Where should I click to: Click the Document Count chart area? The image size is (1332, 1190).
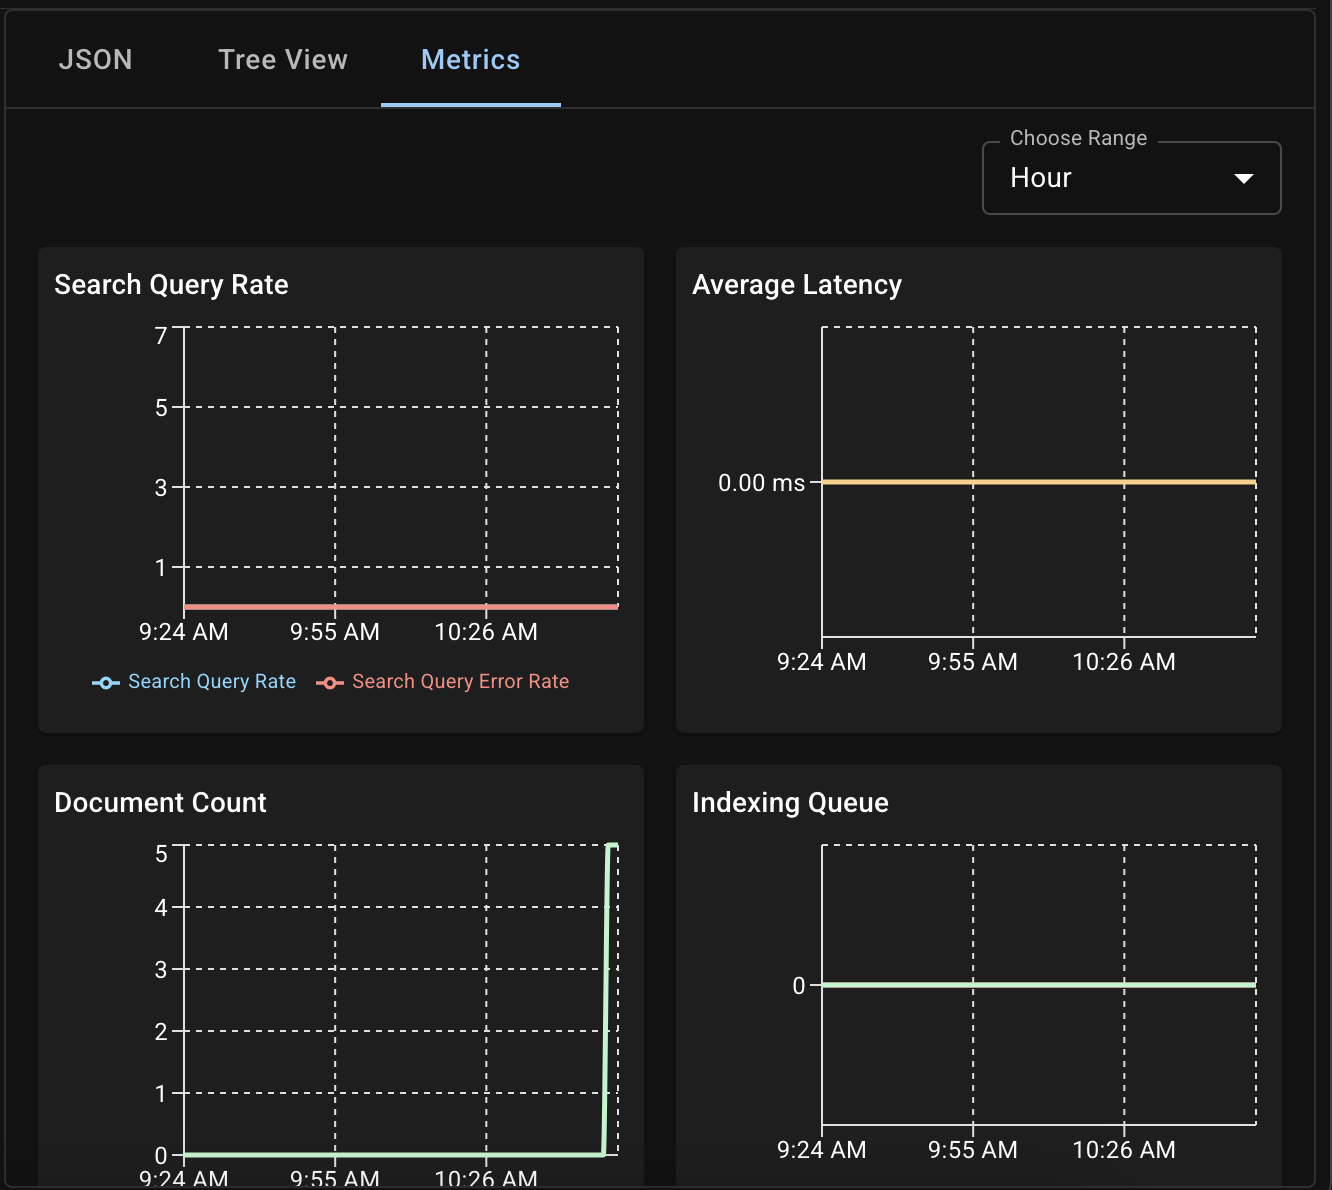coord(400,1000)
